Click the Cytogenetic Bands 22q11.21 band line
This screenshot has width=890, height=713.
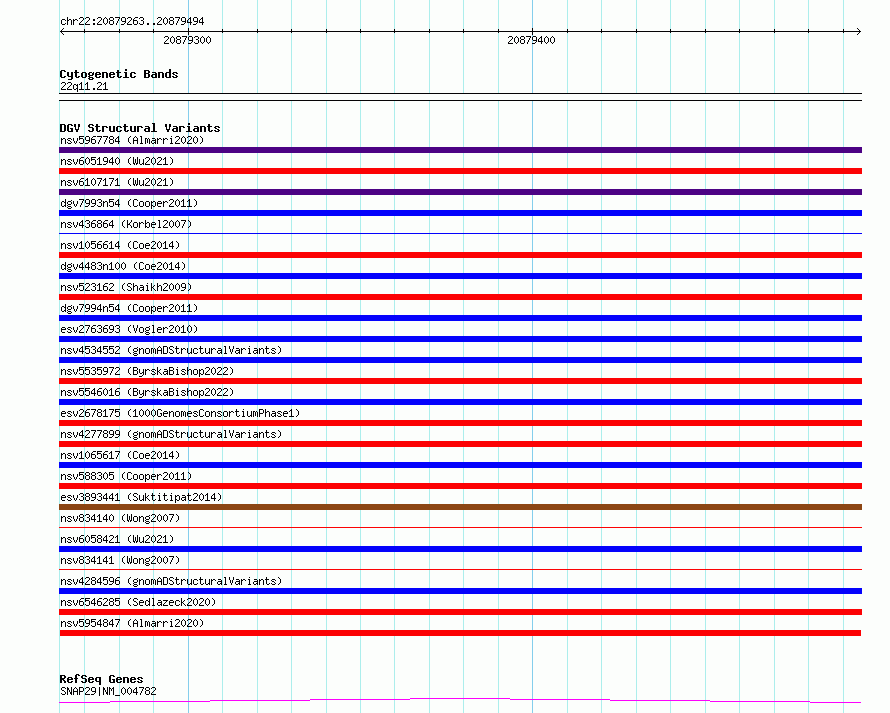(x=460, y=97)
